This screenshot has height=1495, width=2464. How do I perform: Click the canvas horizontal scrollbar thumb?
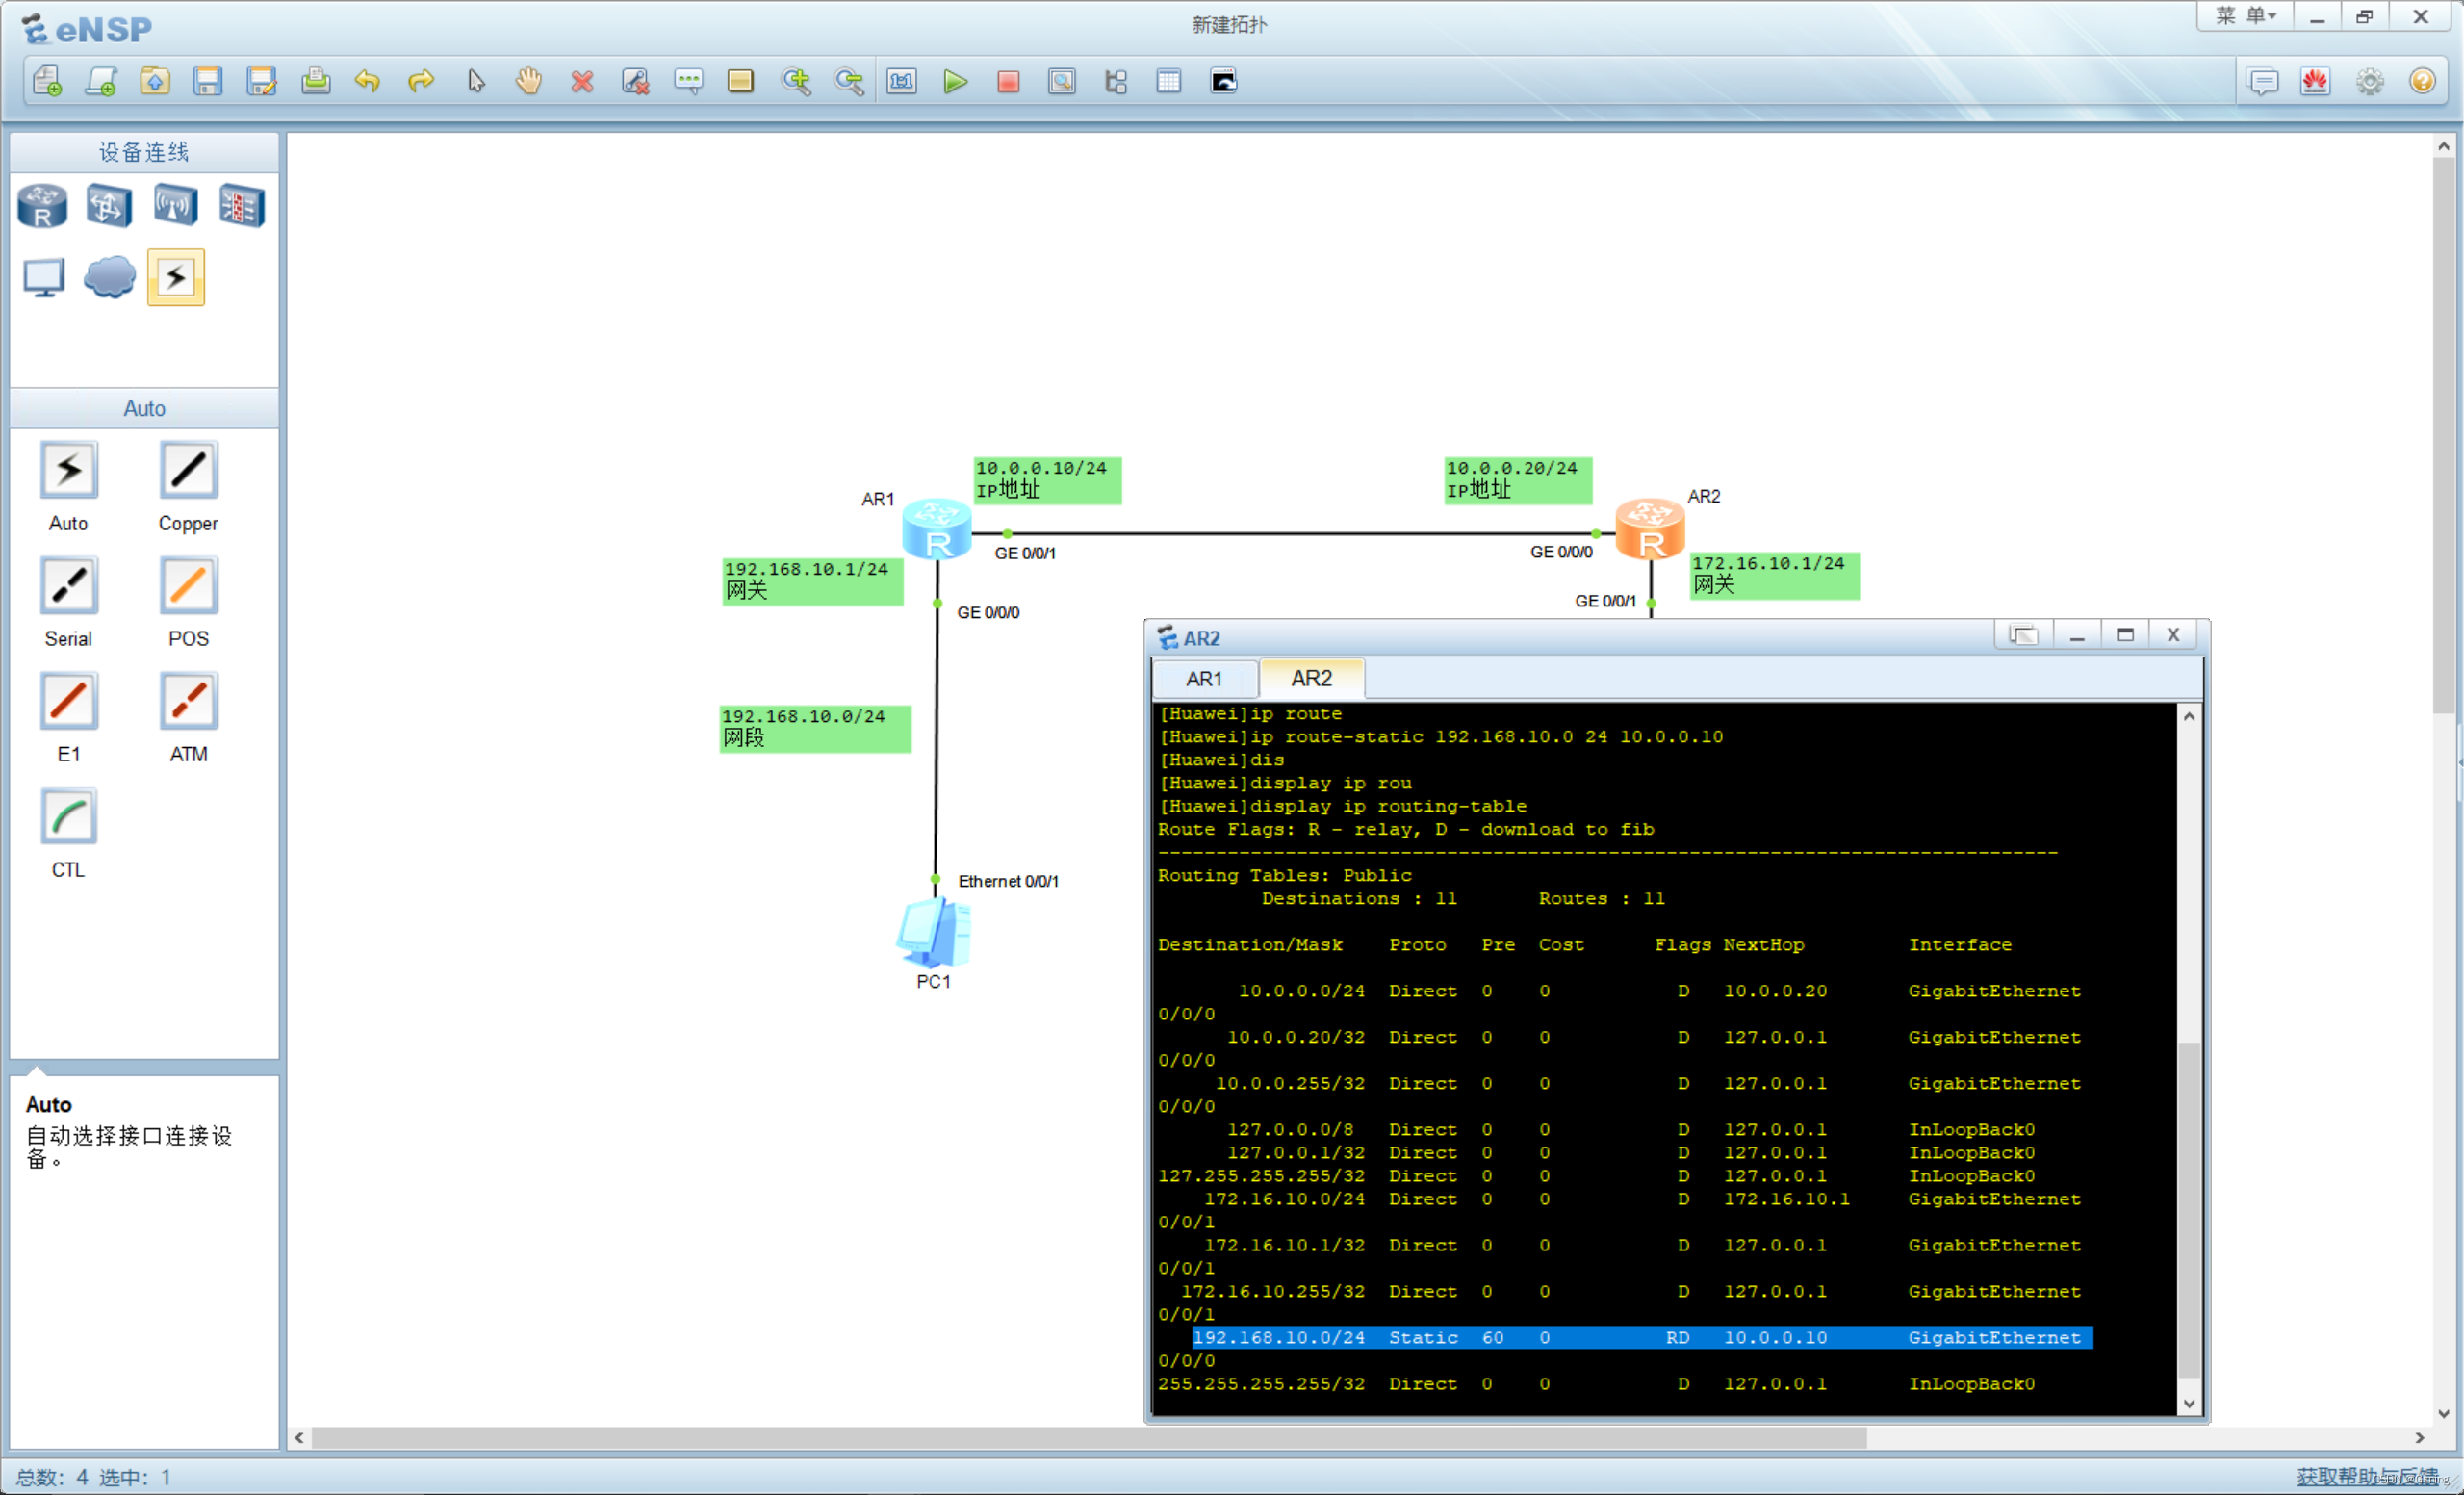pyautogui.click(x=1088, y=1437)
